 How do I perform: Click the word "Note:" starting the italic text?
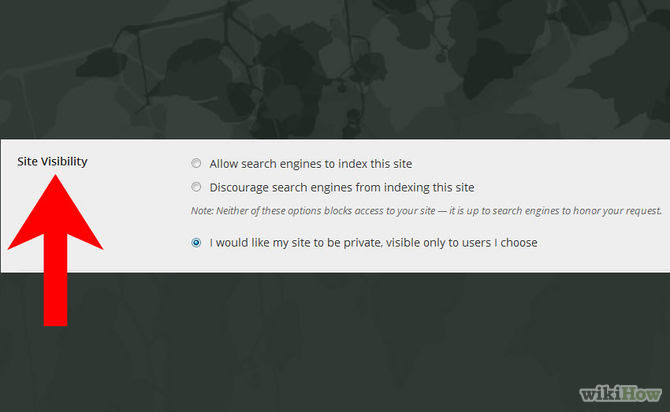click(x=202, y=211)
